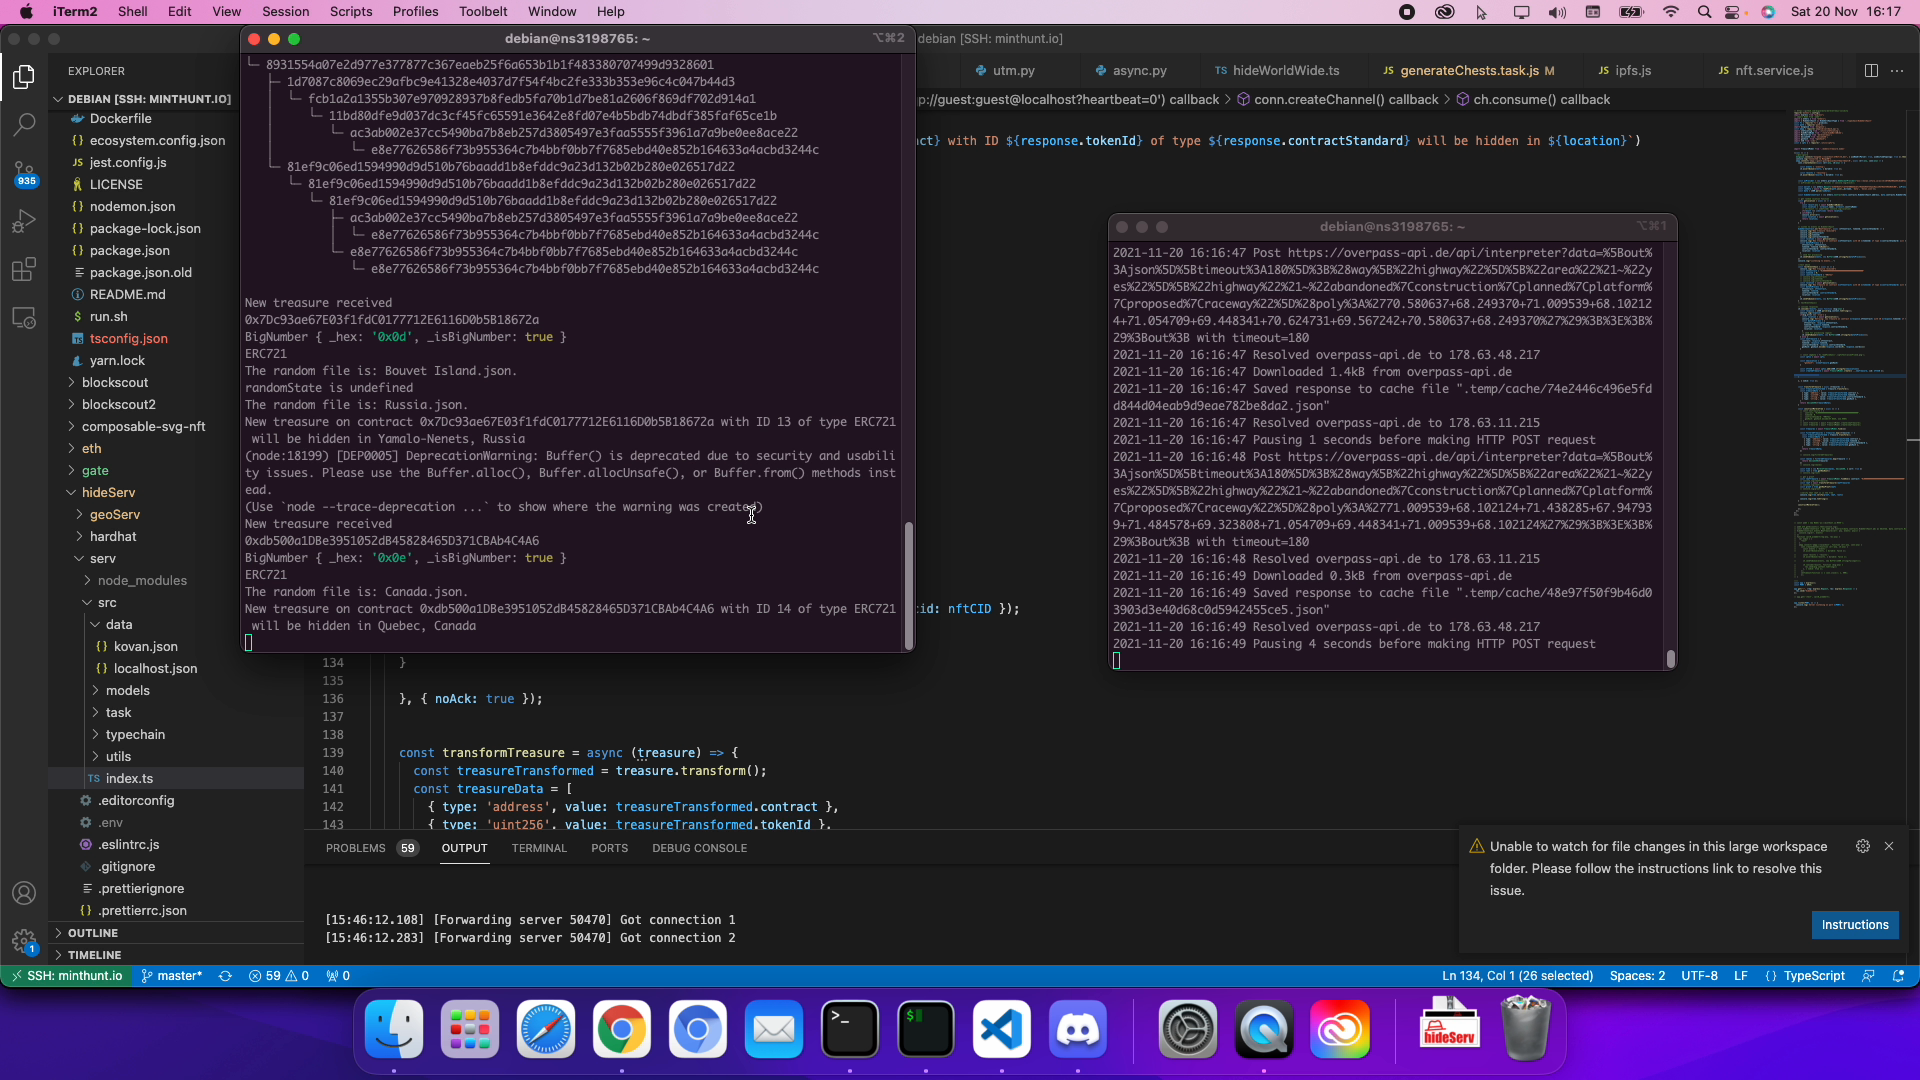
Task: Open the Session menu in iTerm2 menu bar
Action: point(285,12)
